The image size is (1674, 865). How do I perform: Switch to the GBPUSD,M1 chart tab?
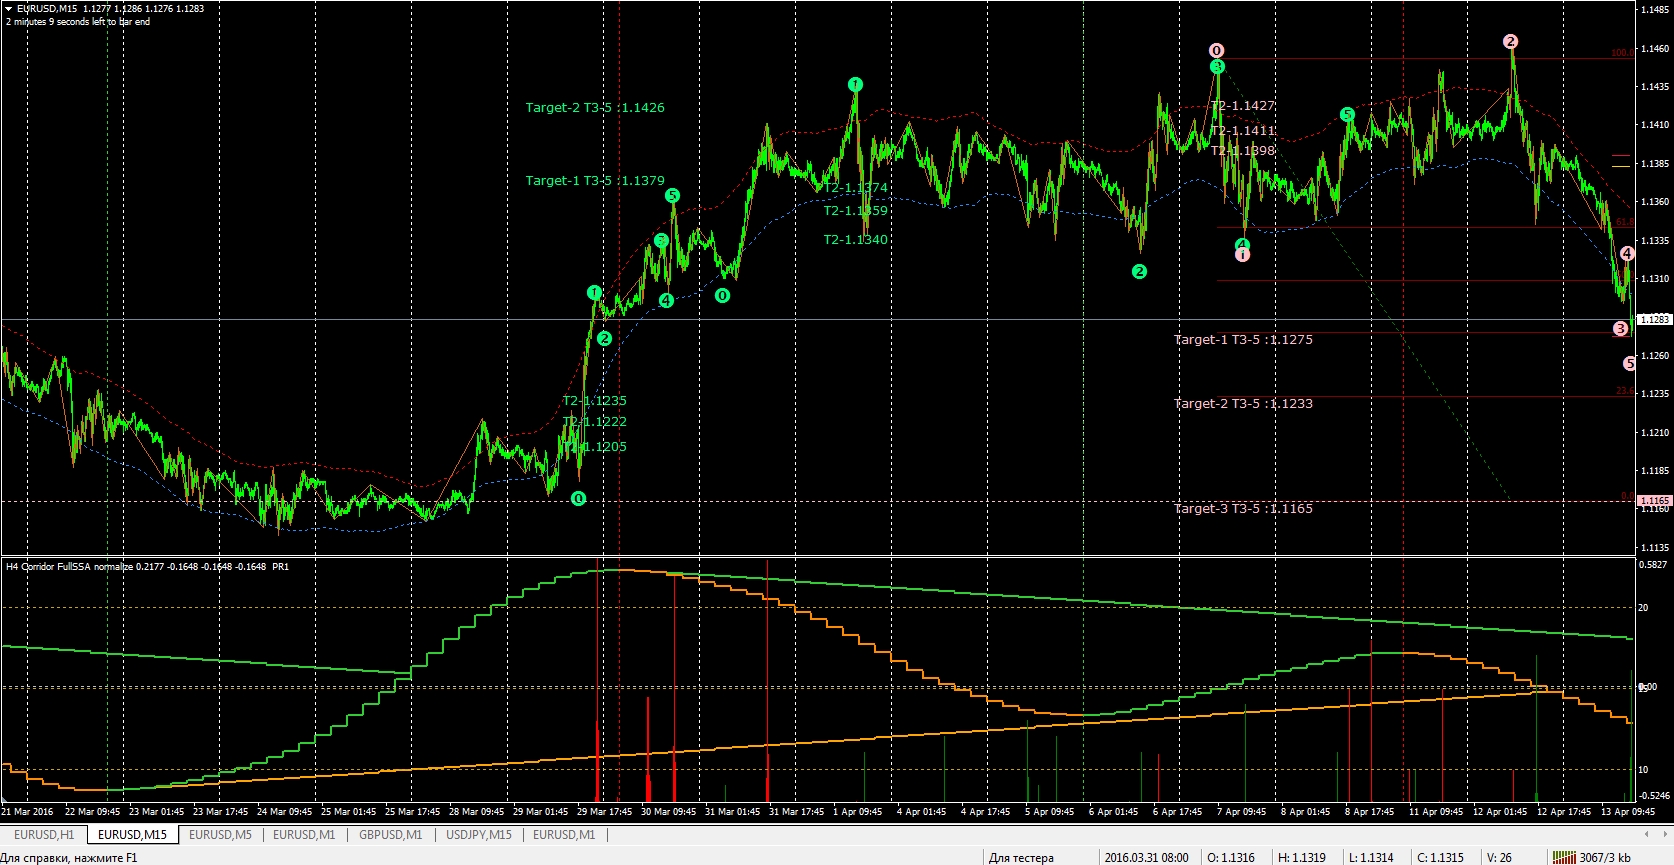point(390,834)
